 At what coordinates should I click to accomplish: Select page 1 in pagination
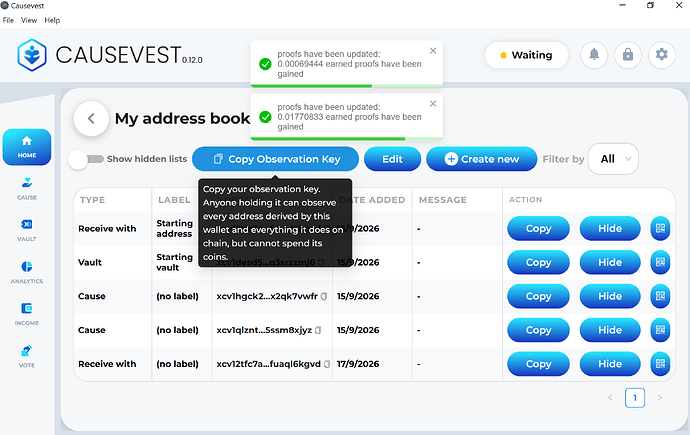(x=635, y=398)
